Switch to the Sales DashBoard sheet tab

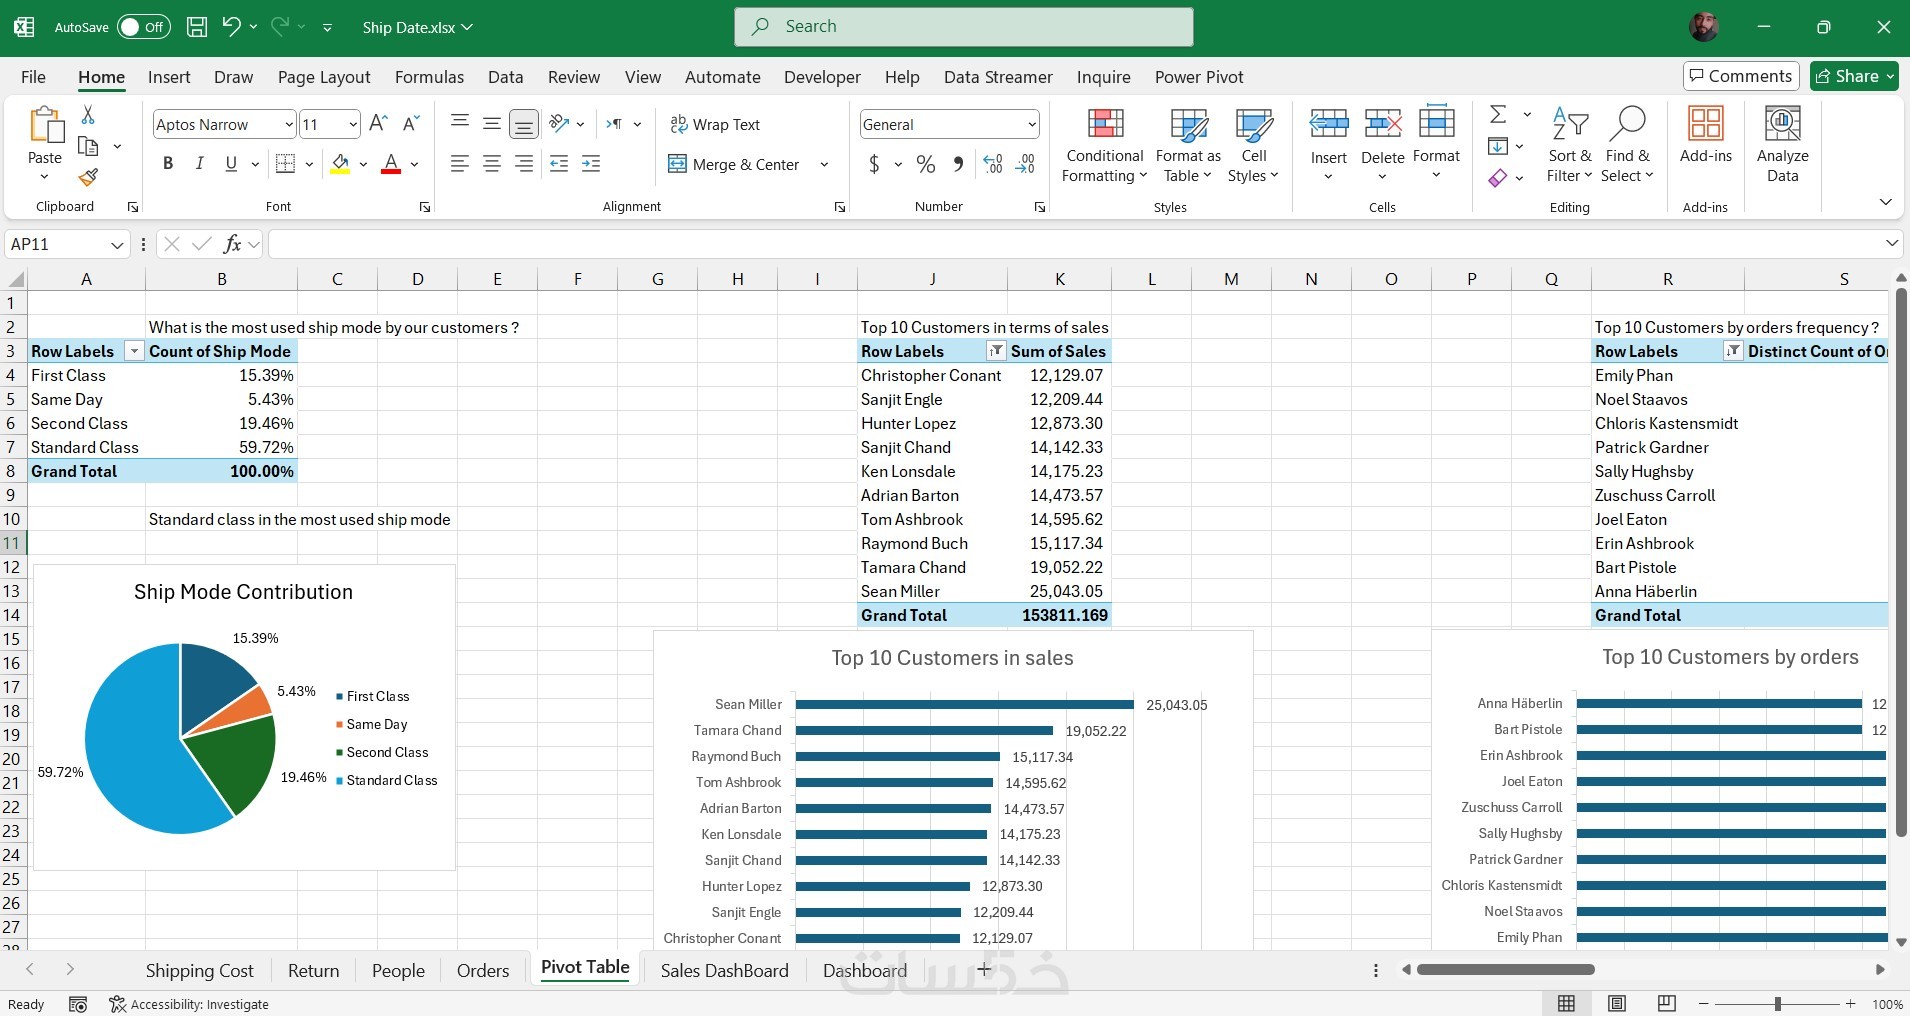point(724,970)
